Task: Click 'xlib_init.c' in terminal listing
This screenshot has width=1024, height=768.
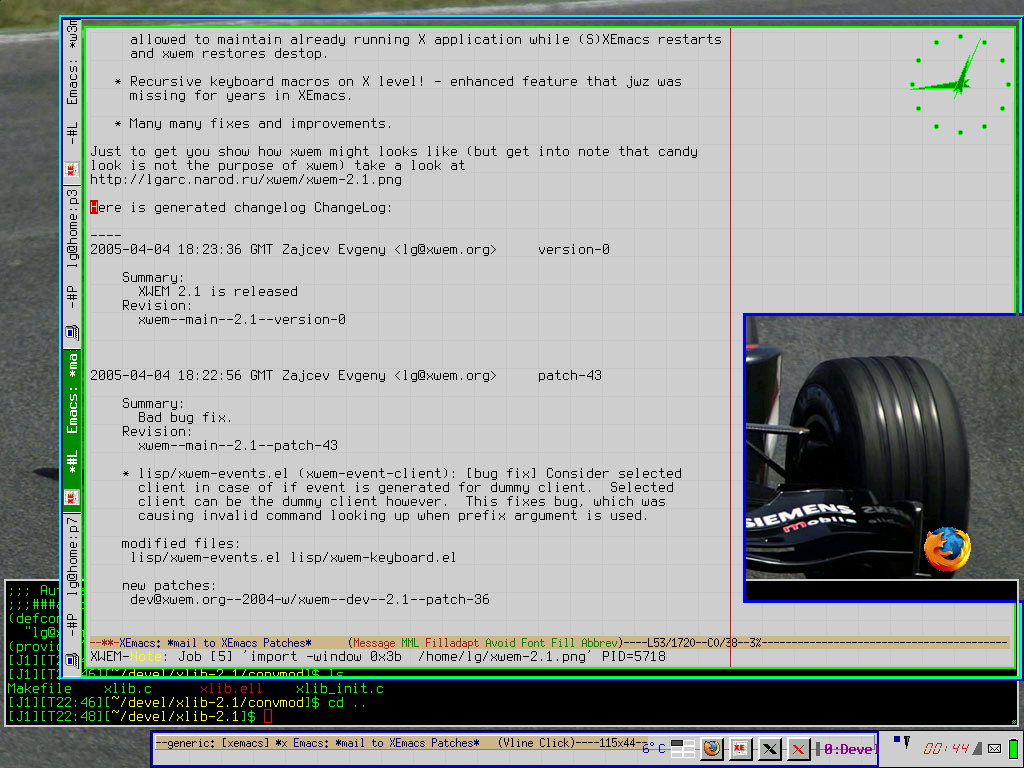Action: (x=340, y=689)
